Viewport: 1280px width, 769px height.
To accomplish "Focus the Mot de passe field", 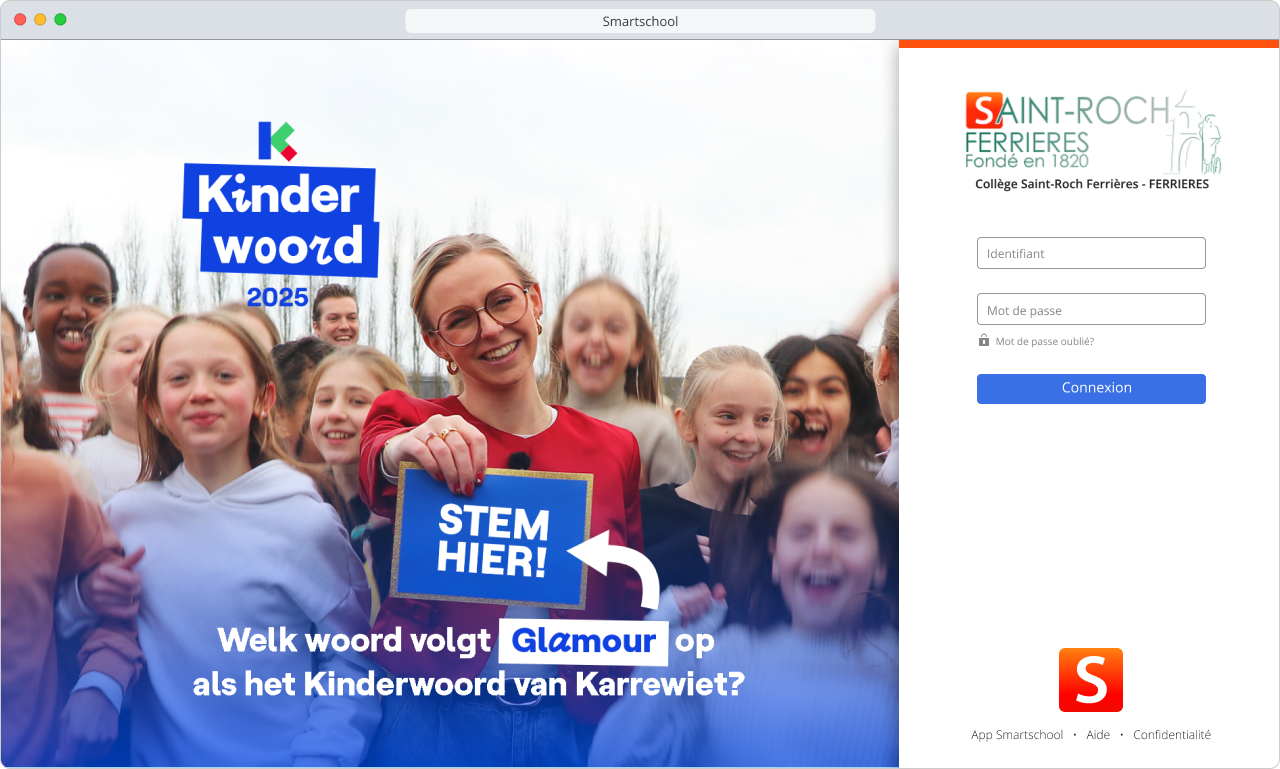I will (1091, 309).
